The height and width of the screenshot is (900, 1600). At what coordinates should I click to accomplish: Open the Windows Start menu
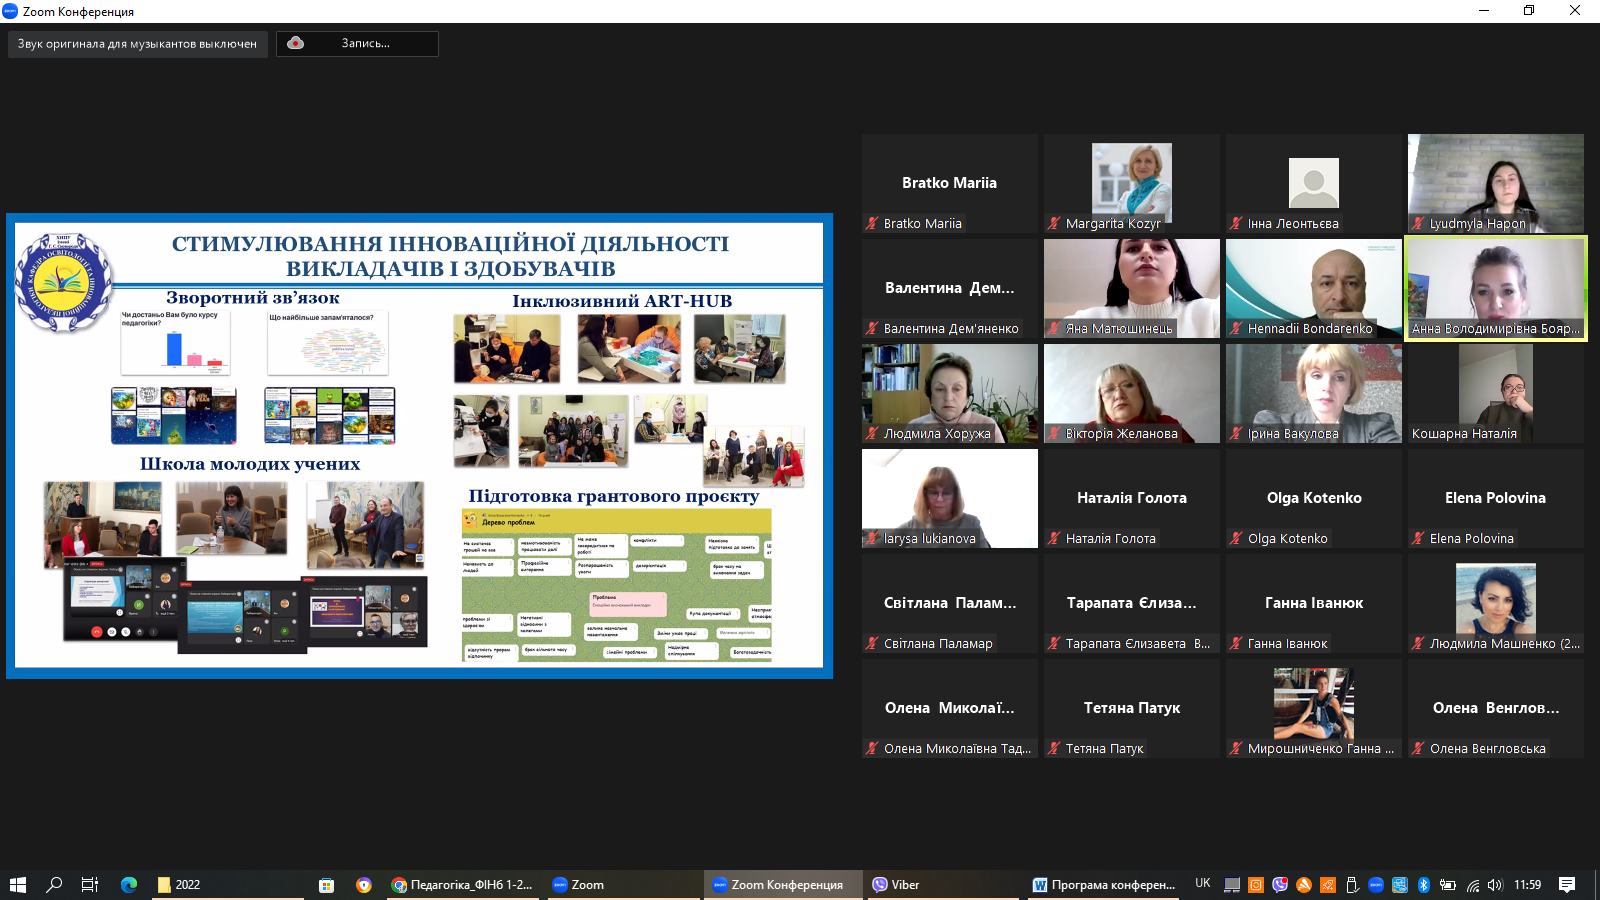point(18,885)
